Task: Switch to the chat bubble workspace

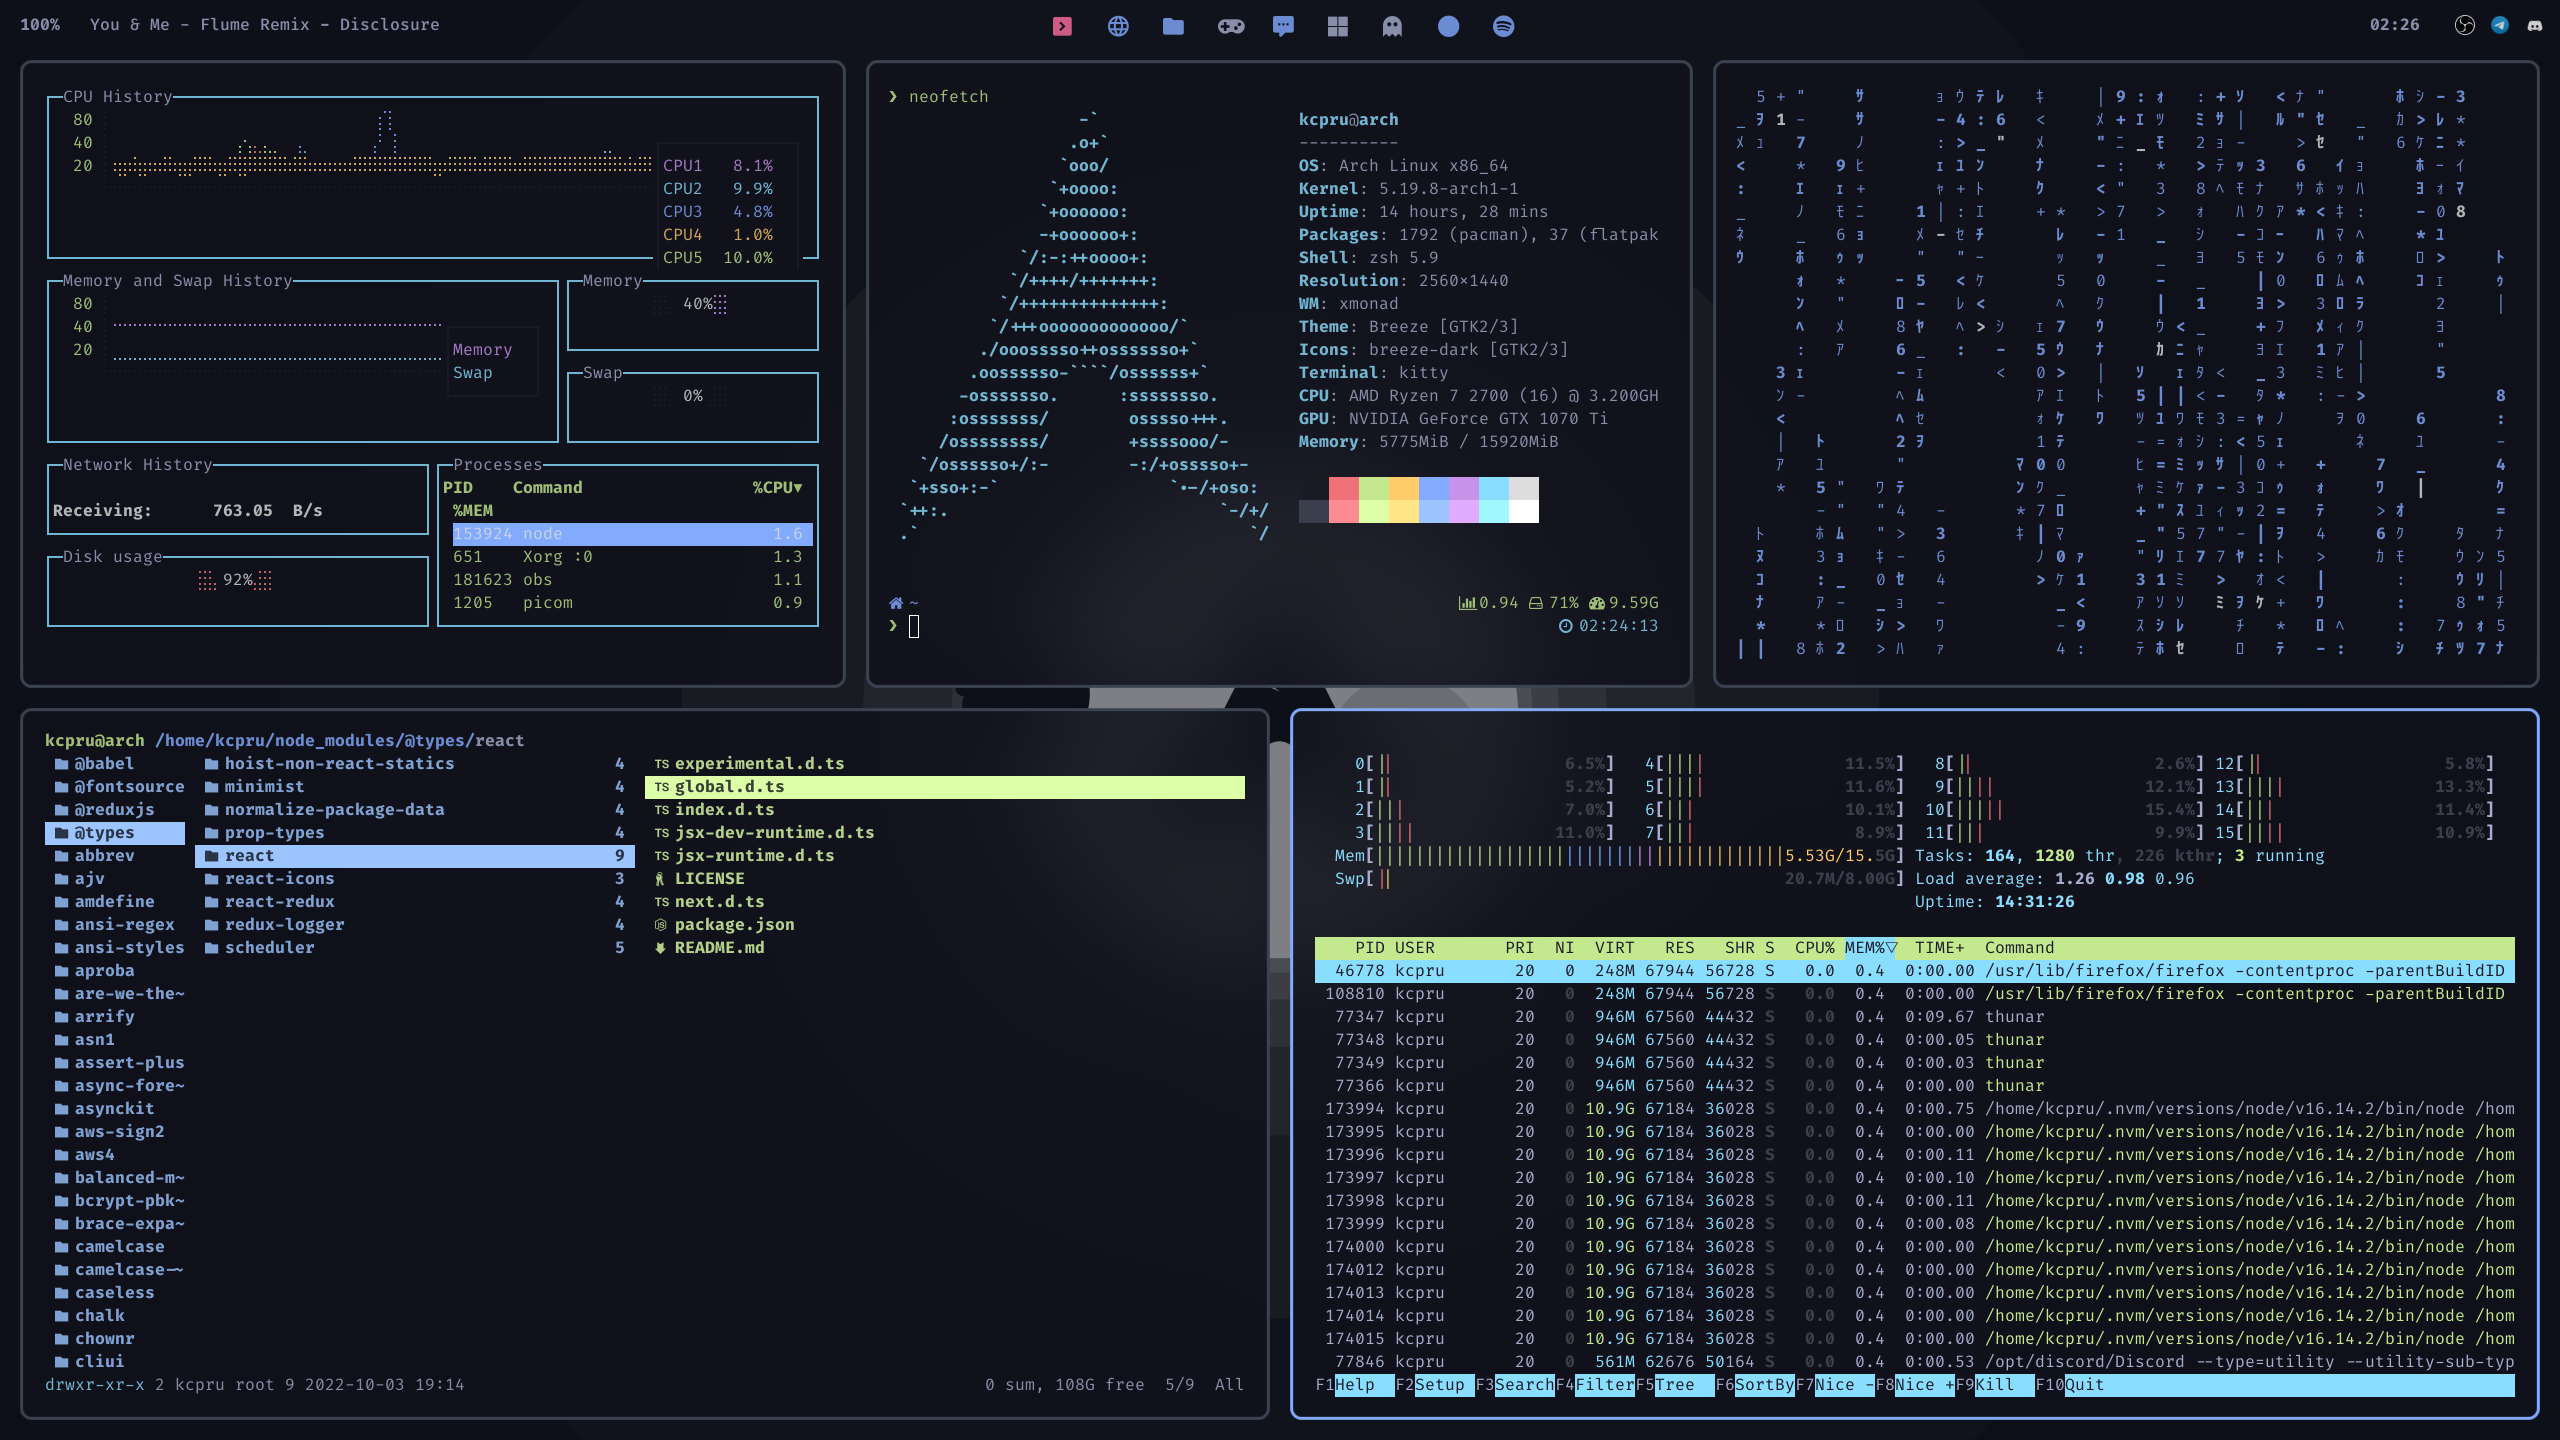Action: 1283,26
